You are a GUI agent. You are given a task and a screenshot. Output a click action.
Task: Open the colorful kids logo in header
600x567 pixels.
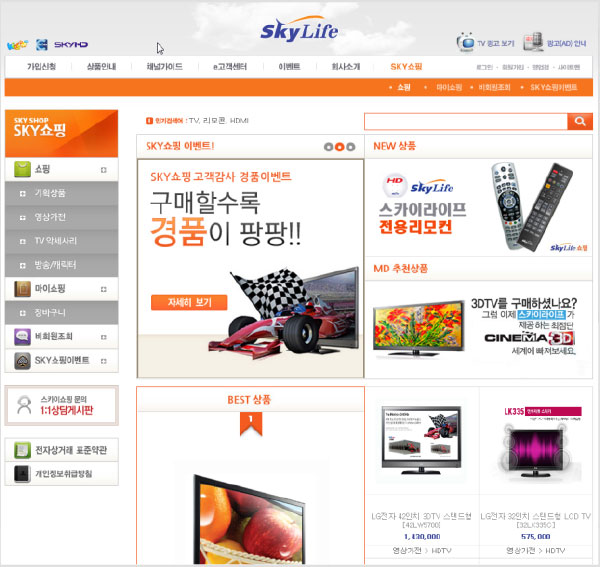(17, 45)
